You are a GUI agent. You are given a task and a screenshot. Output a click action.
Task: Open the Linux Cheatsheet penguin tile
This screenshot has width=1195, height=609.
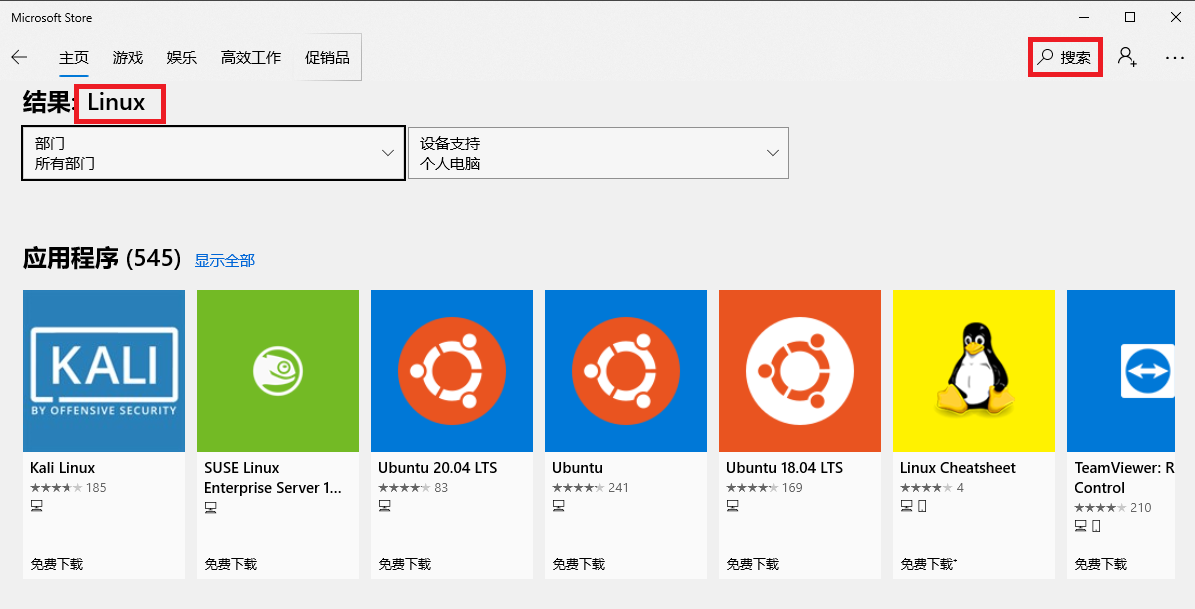click(973, 370)
